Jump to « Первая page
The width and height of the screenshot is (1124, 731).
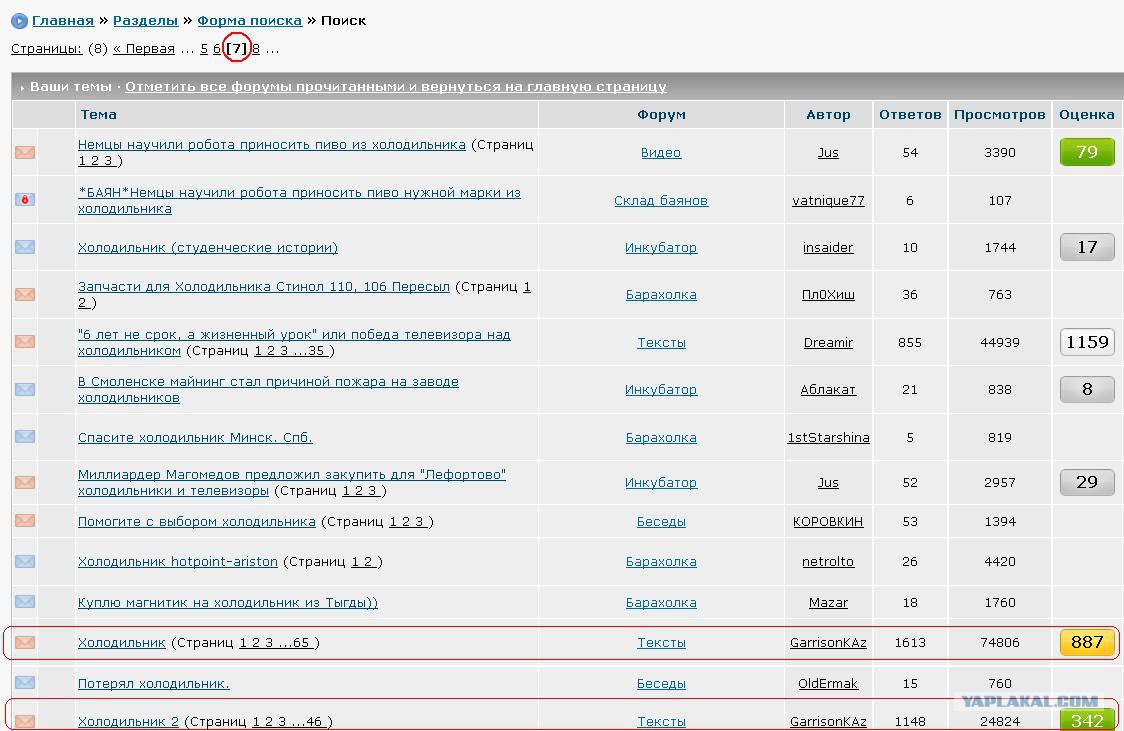pos(144,49)
